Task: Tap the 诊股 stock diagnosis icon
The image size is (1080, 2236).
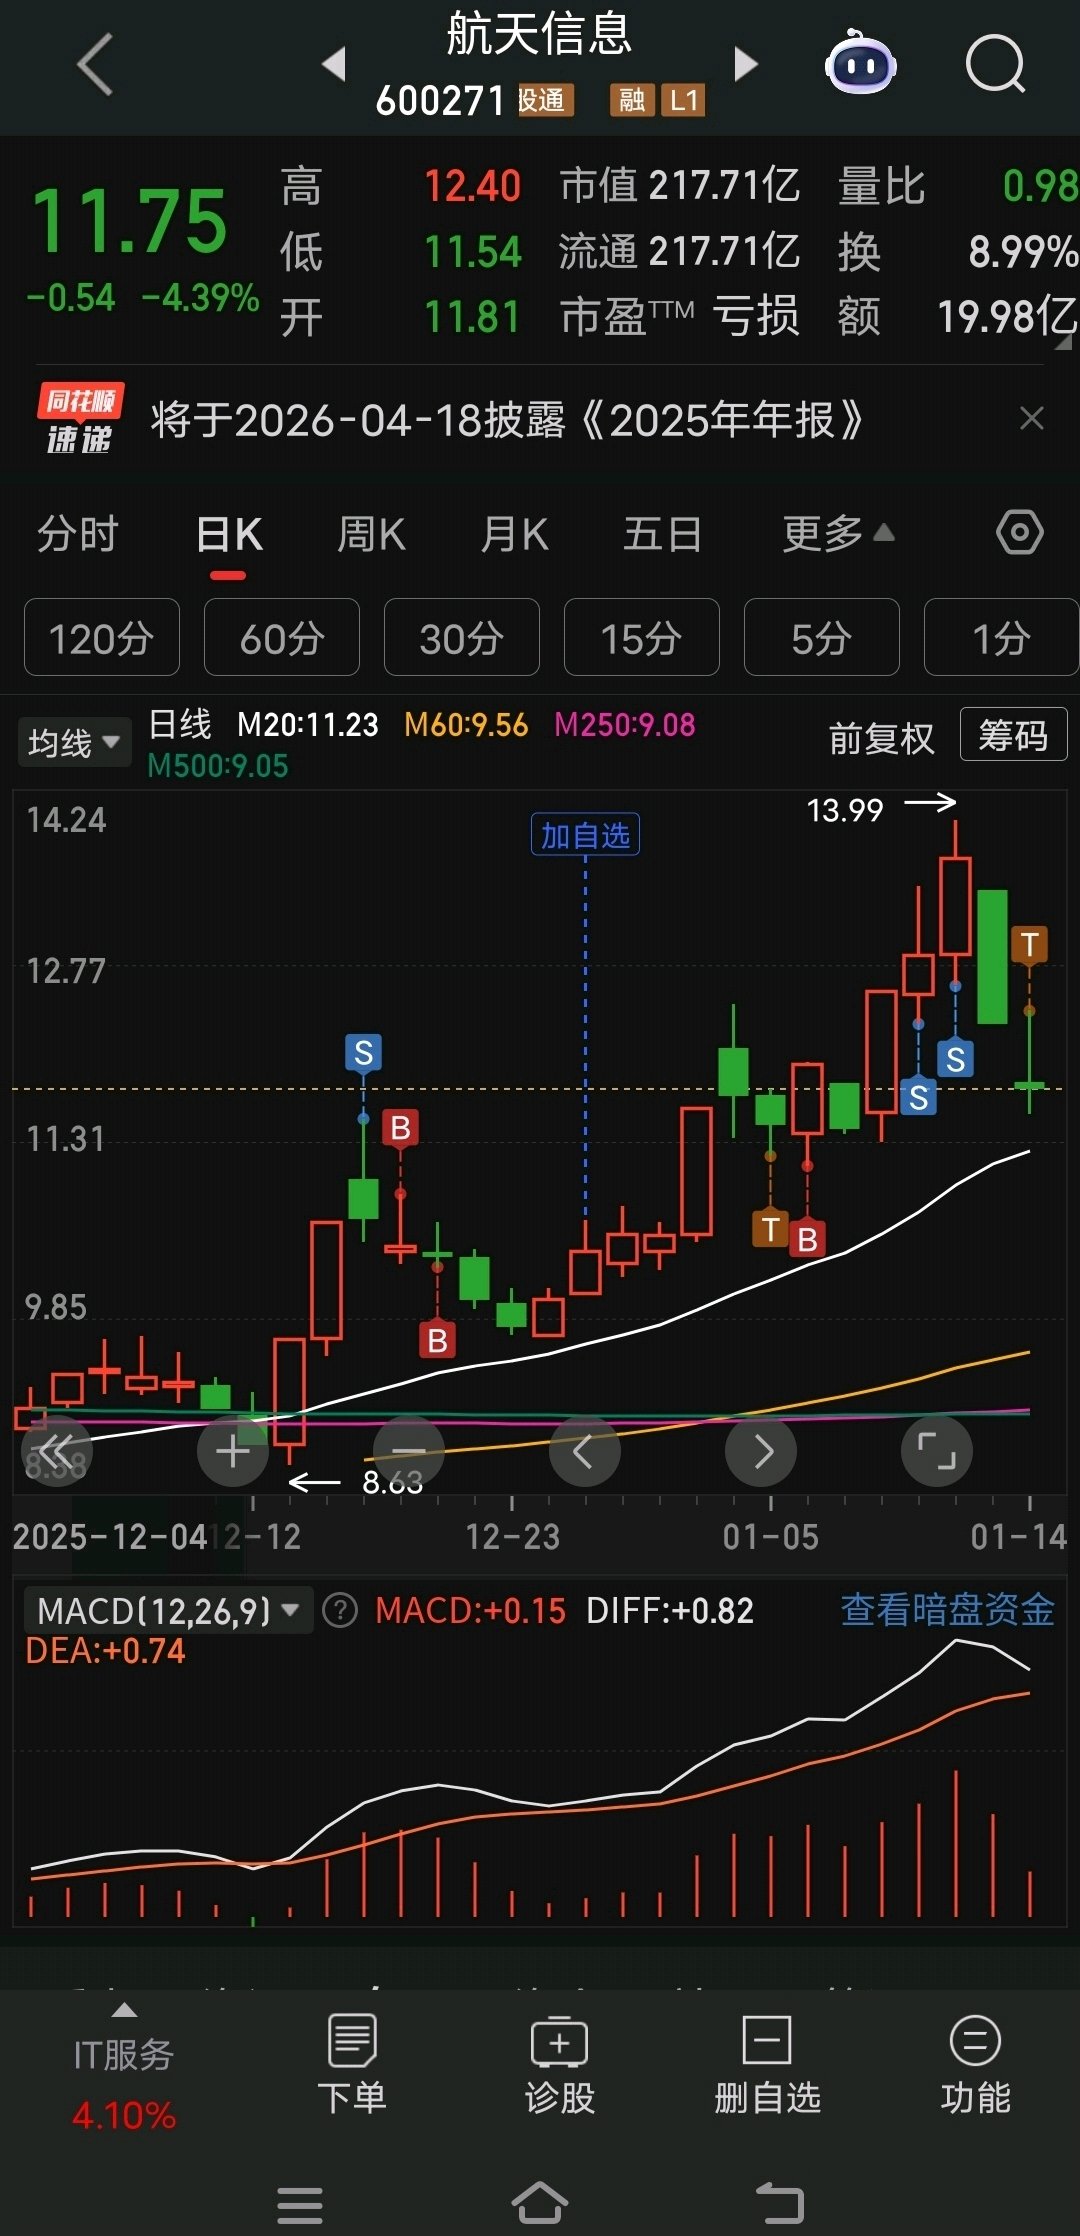Action: pos(560,2065)
